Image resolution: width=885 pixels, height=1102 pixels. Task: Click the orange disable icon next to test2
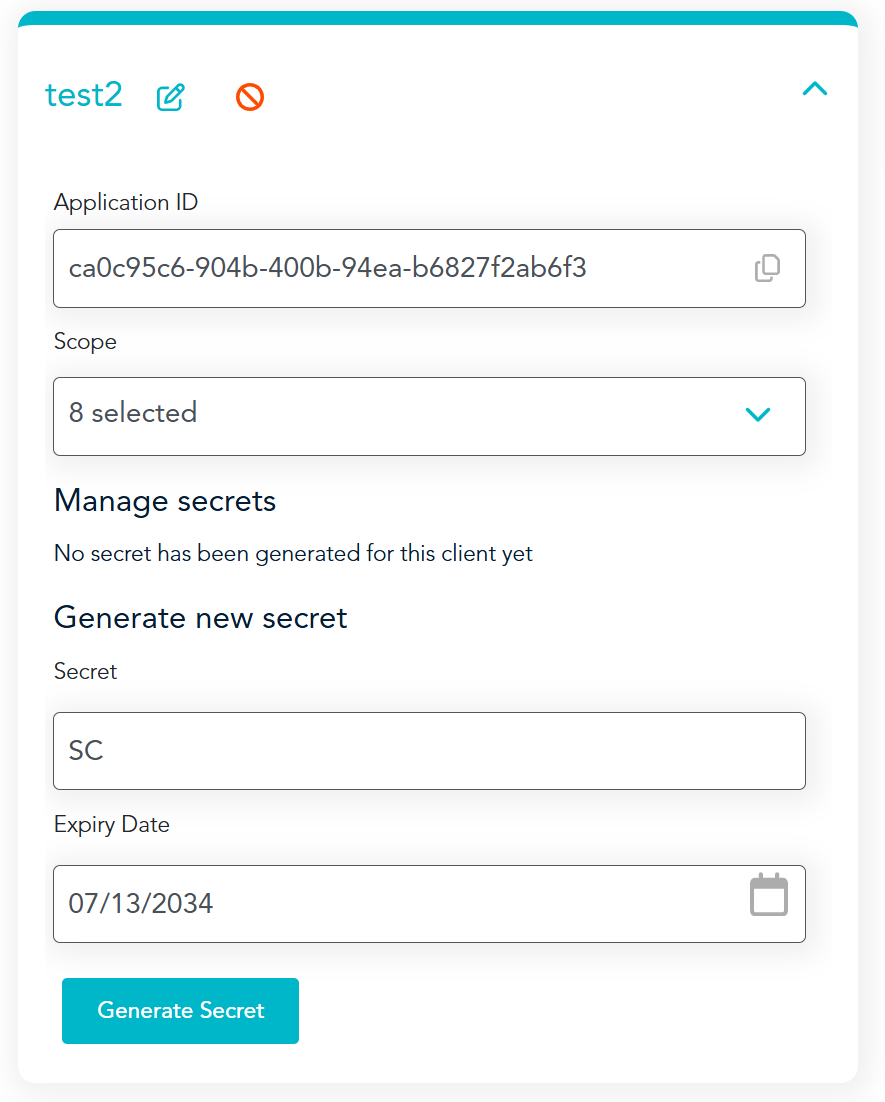[250, 97]
